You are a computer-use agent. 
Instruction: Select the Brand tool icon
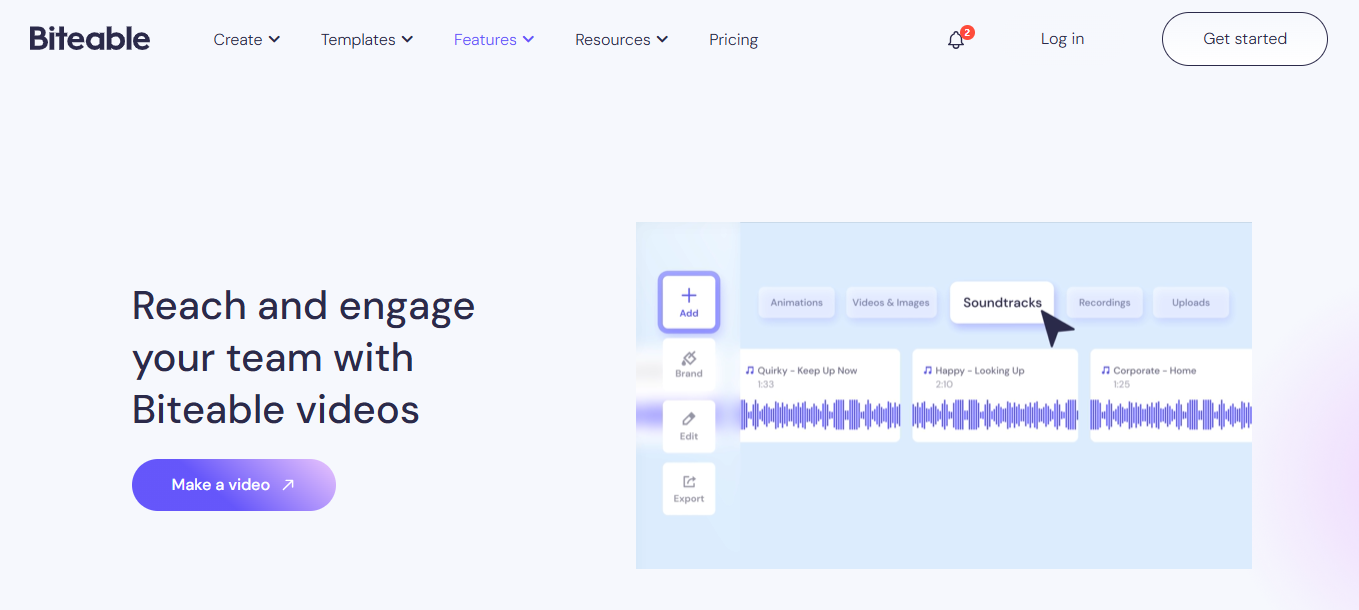click(688, 364)
